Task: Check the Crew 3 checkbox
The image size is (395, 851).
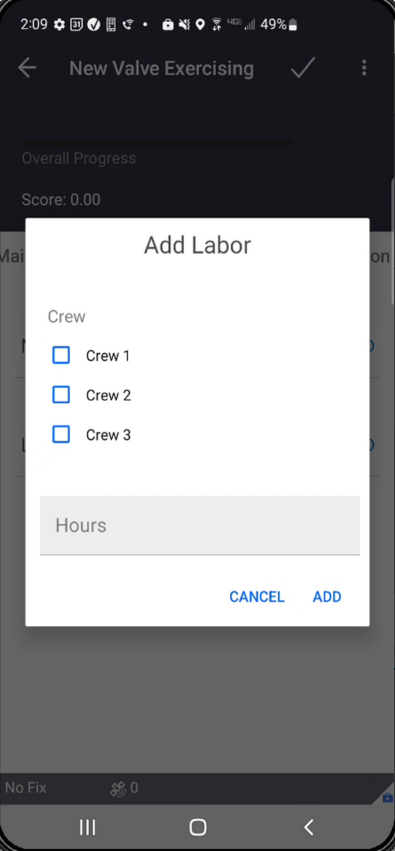Action: coord(61,434)
